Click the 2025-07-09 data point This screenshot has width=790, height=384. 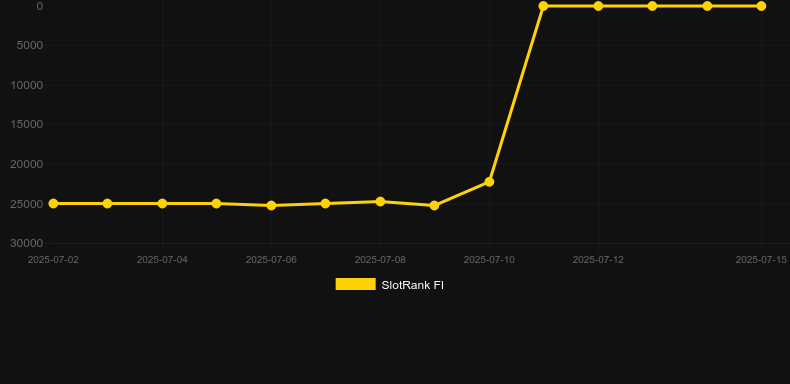(x=434, y=206)
